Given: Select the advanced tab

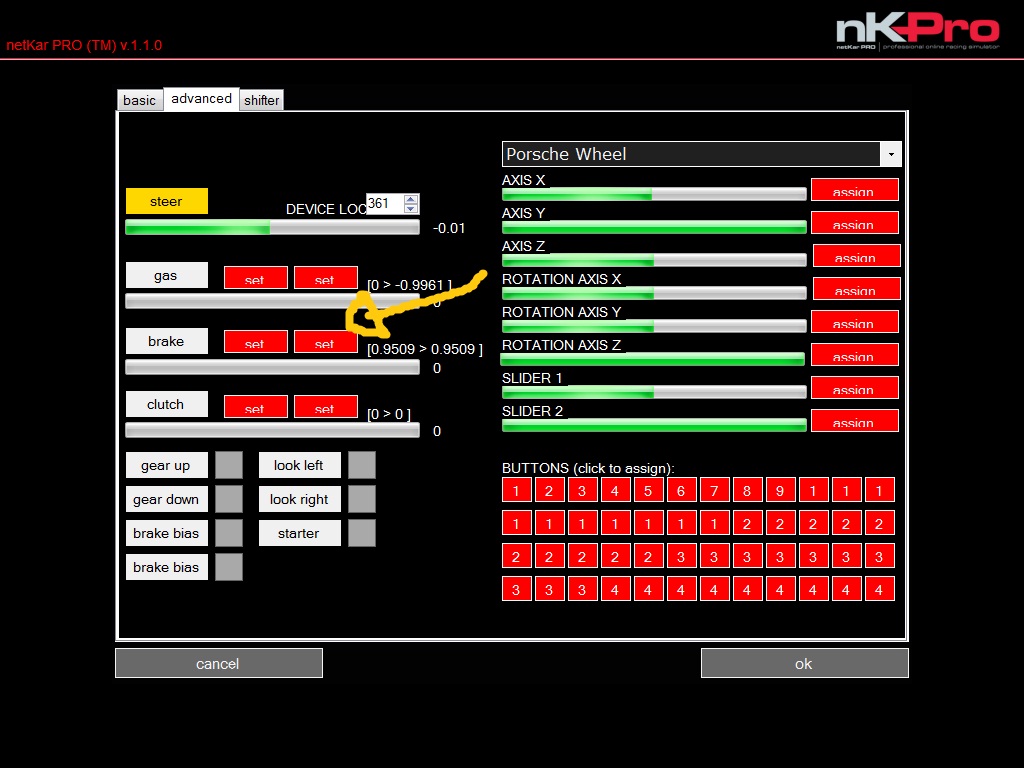Looking at the screenshot, I should click(x=201, y=99).
